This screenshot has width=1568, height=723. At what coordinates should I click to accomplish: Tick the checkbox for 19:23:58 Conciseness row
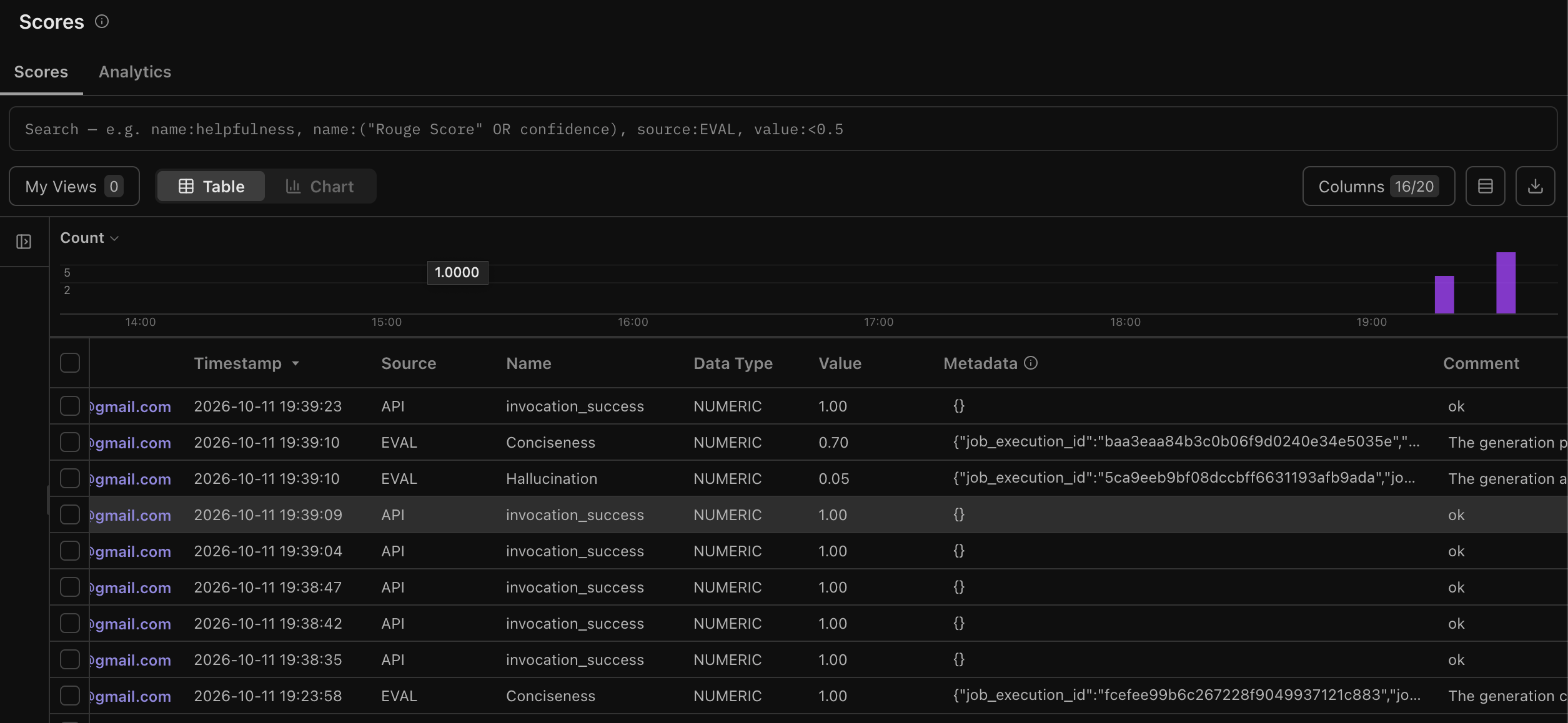coord(70,696)
